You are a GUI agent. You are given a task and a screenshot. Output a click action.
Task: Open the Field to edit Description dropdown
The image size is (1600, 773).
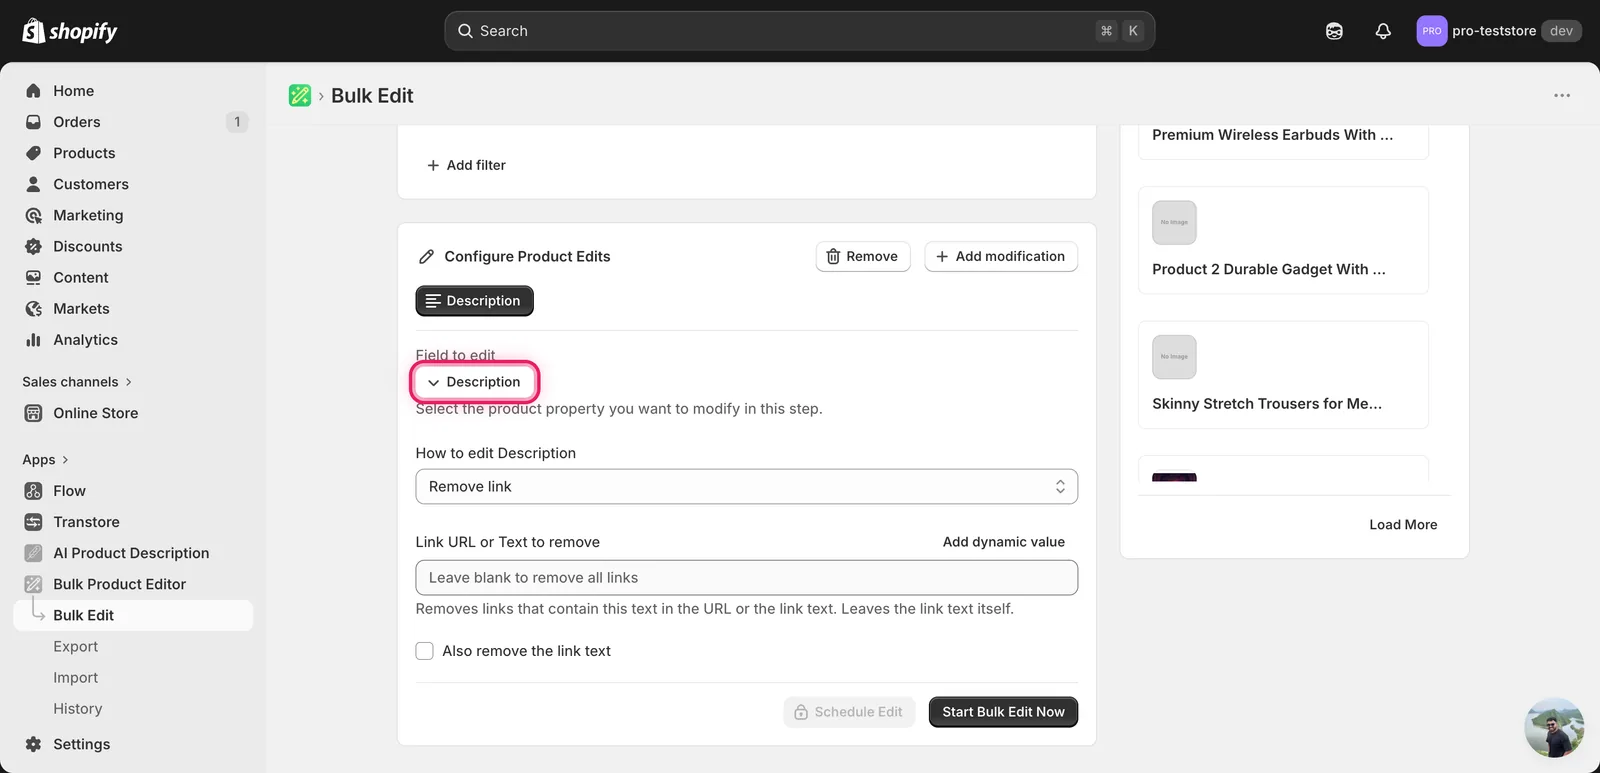[x=474, y=382]
